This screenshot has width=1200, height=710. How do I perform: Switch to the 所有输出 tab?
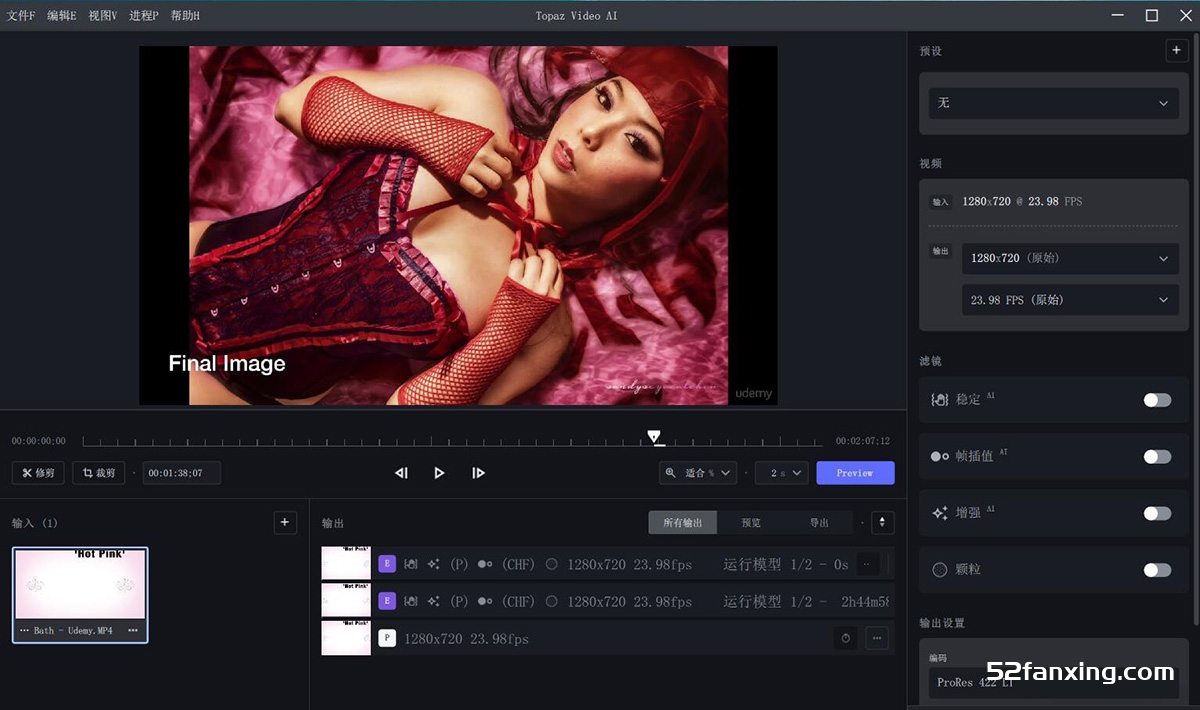click(x=683, y=523)
